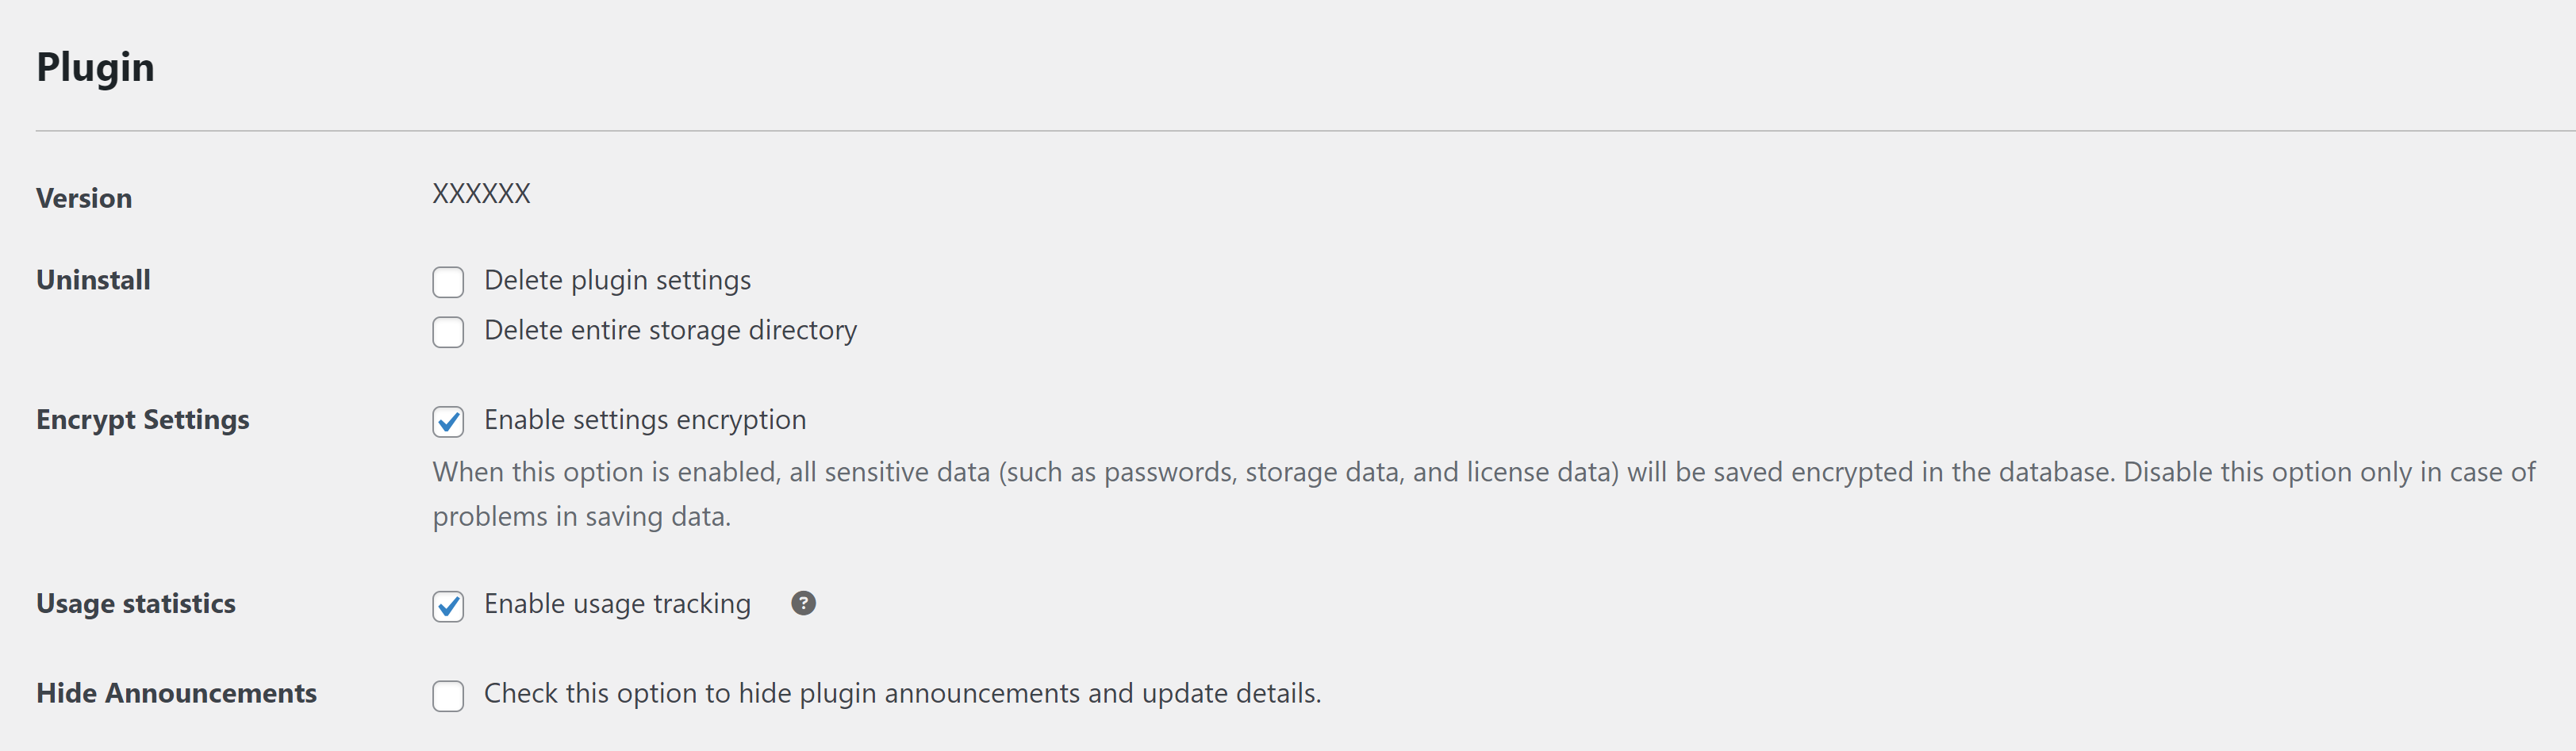This screenshot has width=2576, height=751.
Task: Click the Uninstall row label
Action: pos(93,280)
